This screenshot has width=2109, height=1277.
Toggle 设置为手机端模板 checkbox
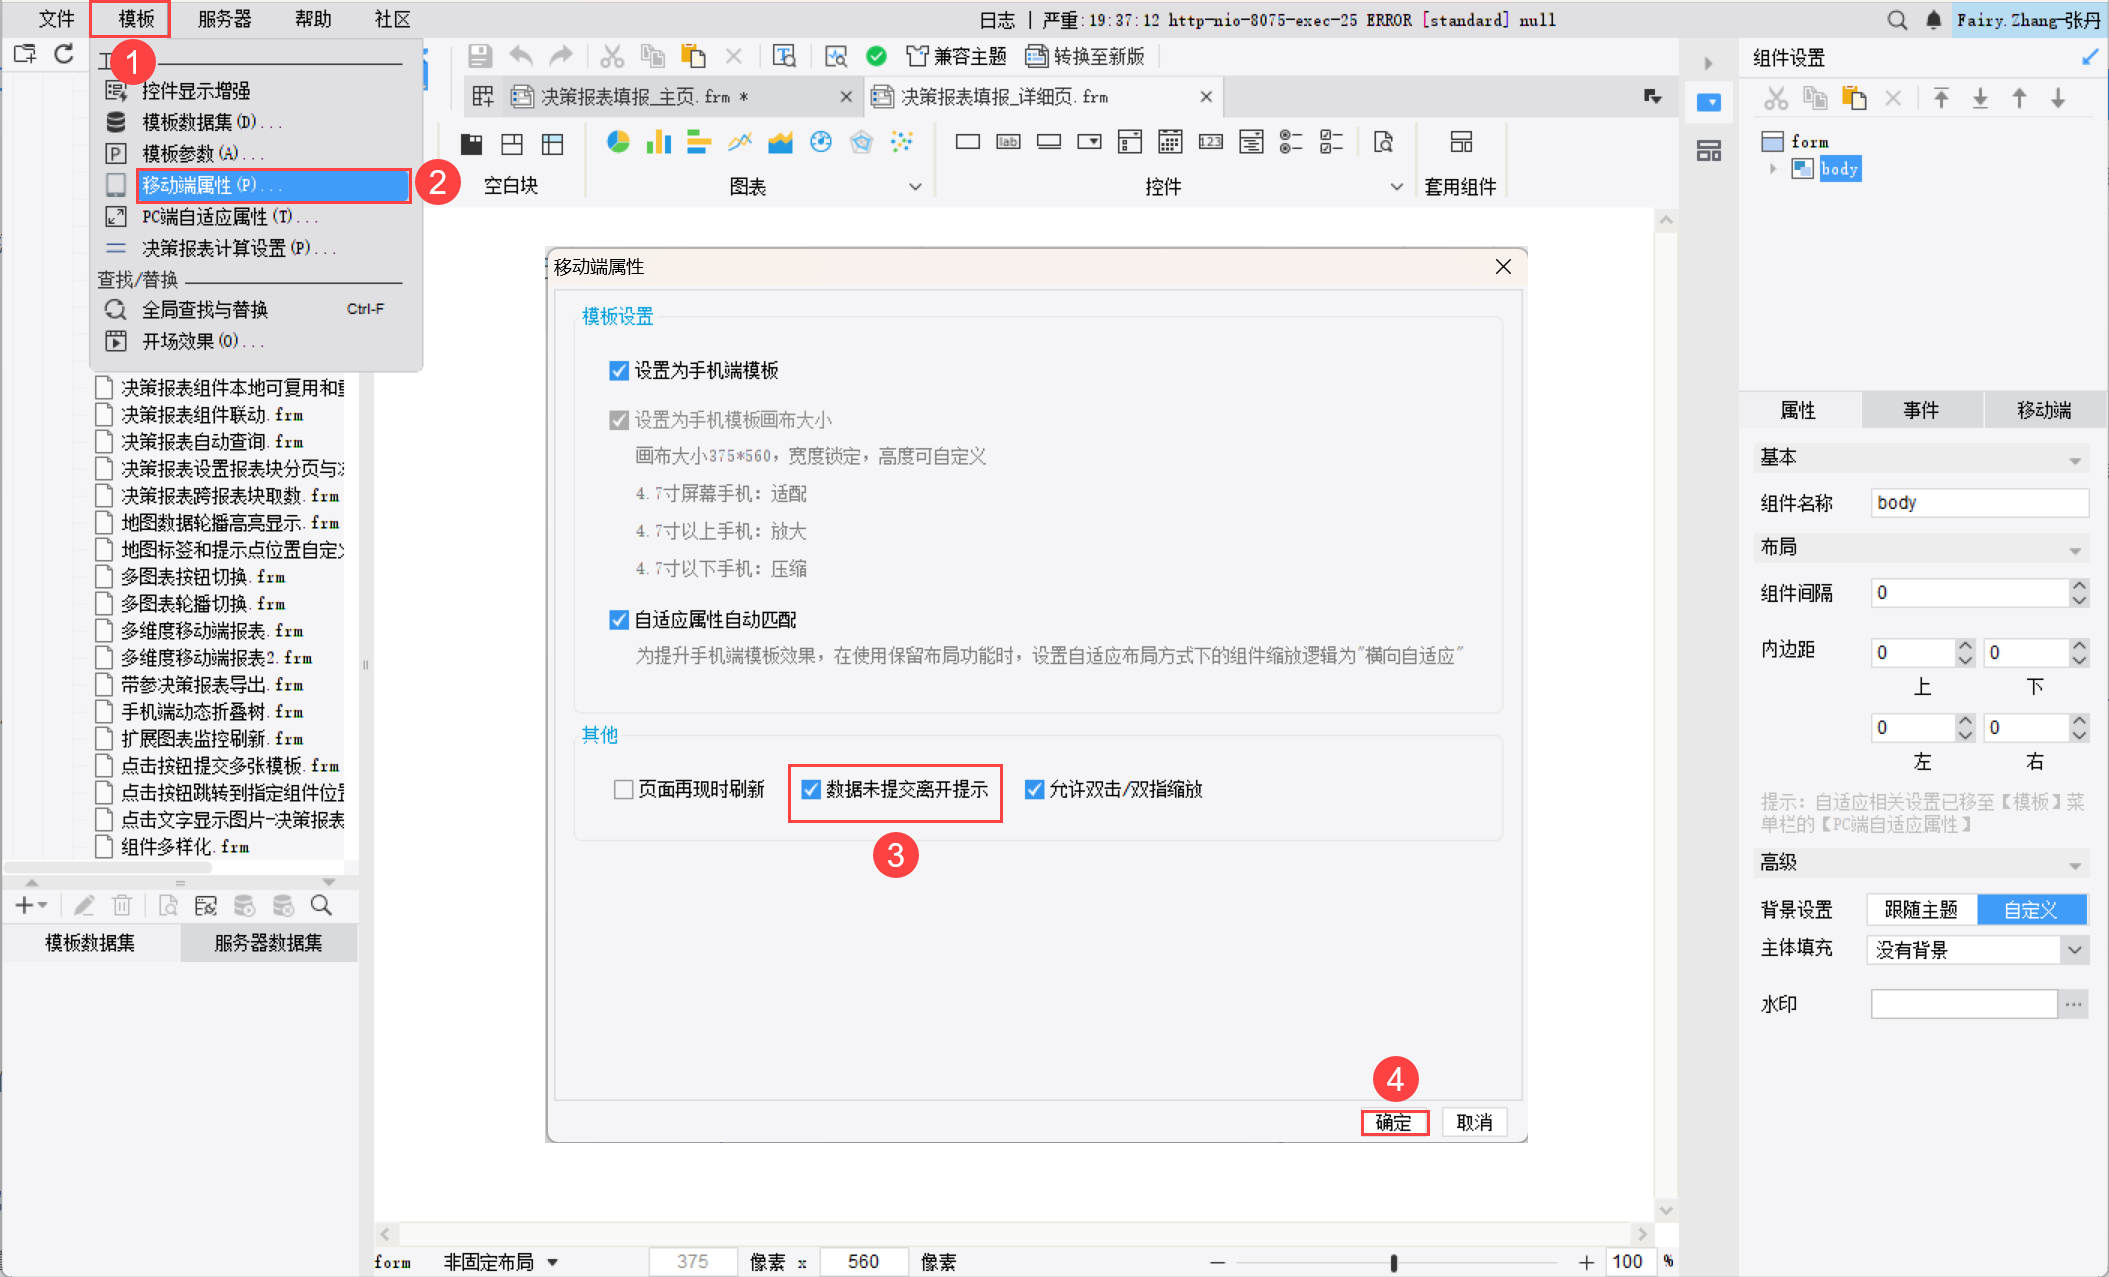click(619, 371)
